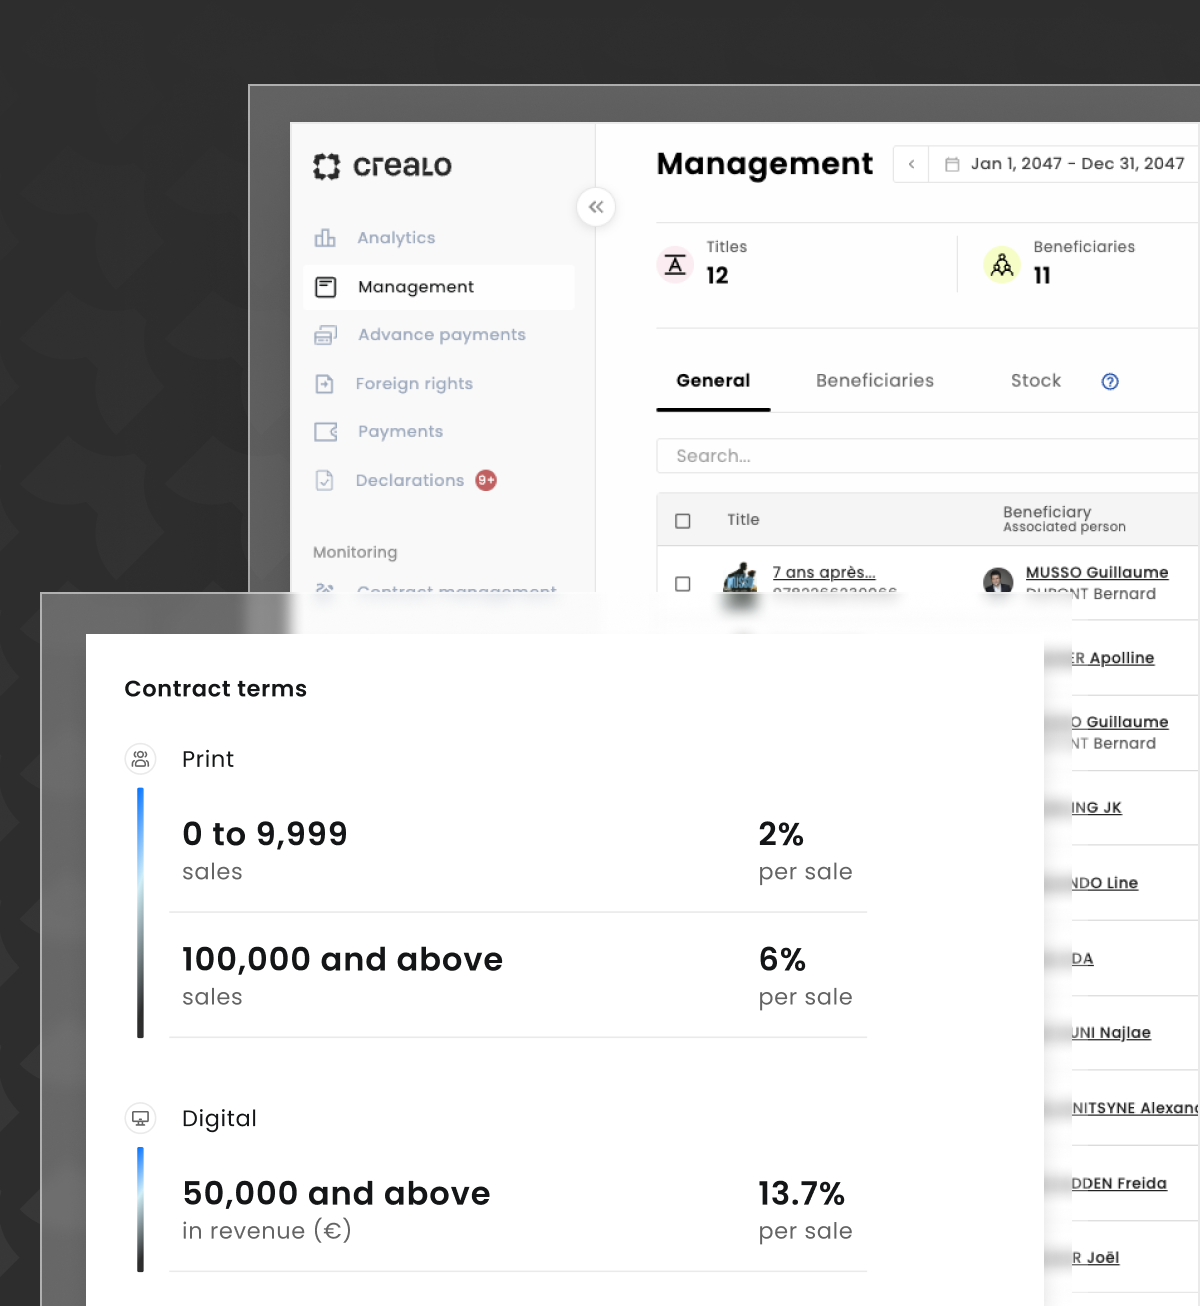The image size is (1200, 1306).
Task: Click the Print people icon
Action: (x=140, y=759)
